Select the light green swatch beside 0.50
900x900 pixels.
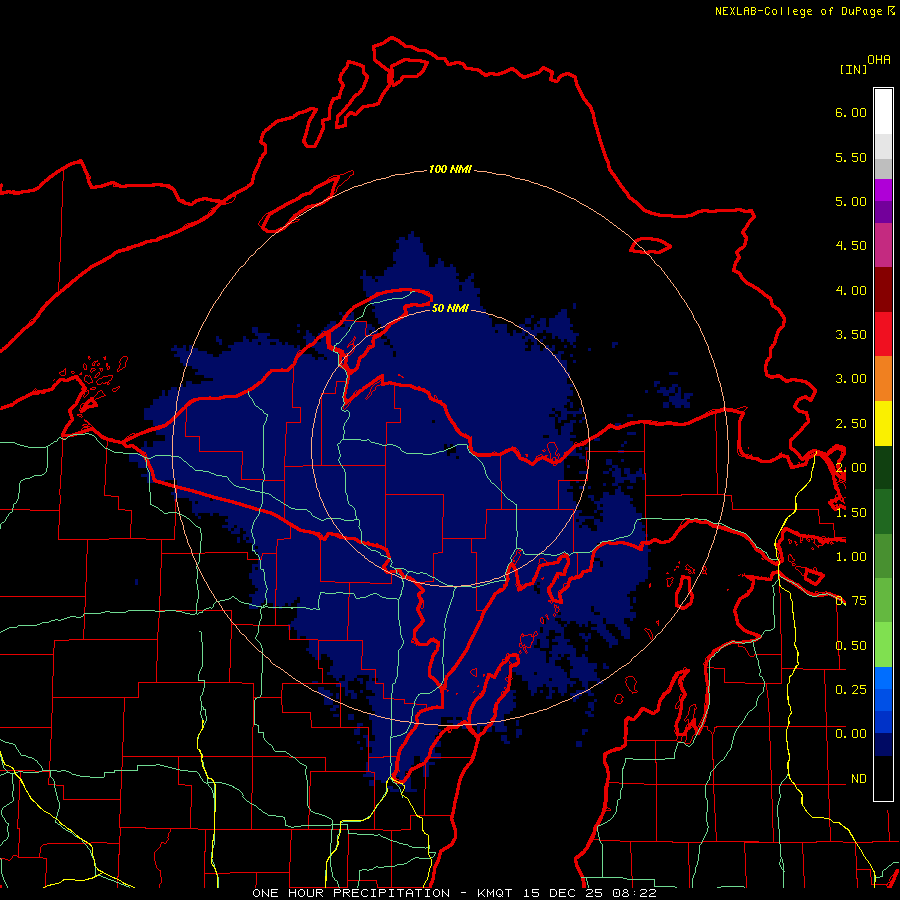pyautogui.click(x=883, y=645)
